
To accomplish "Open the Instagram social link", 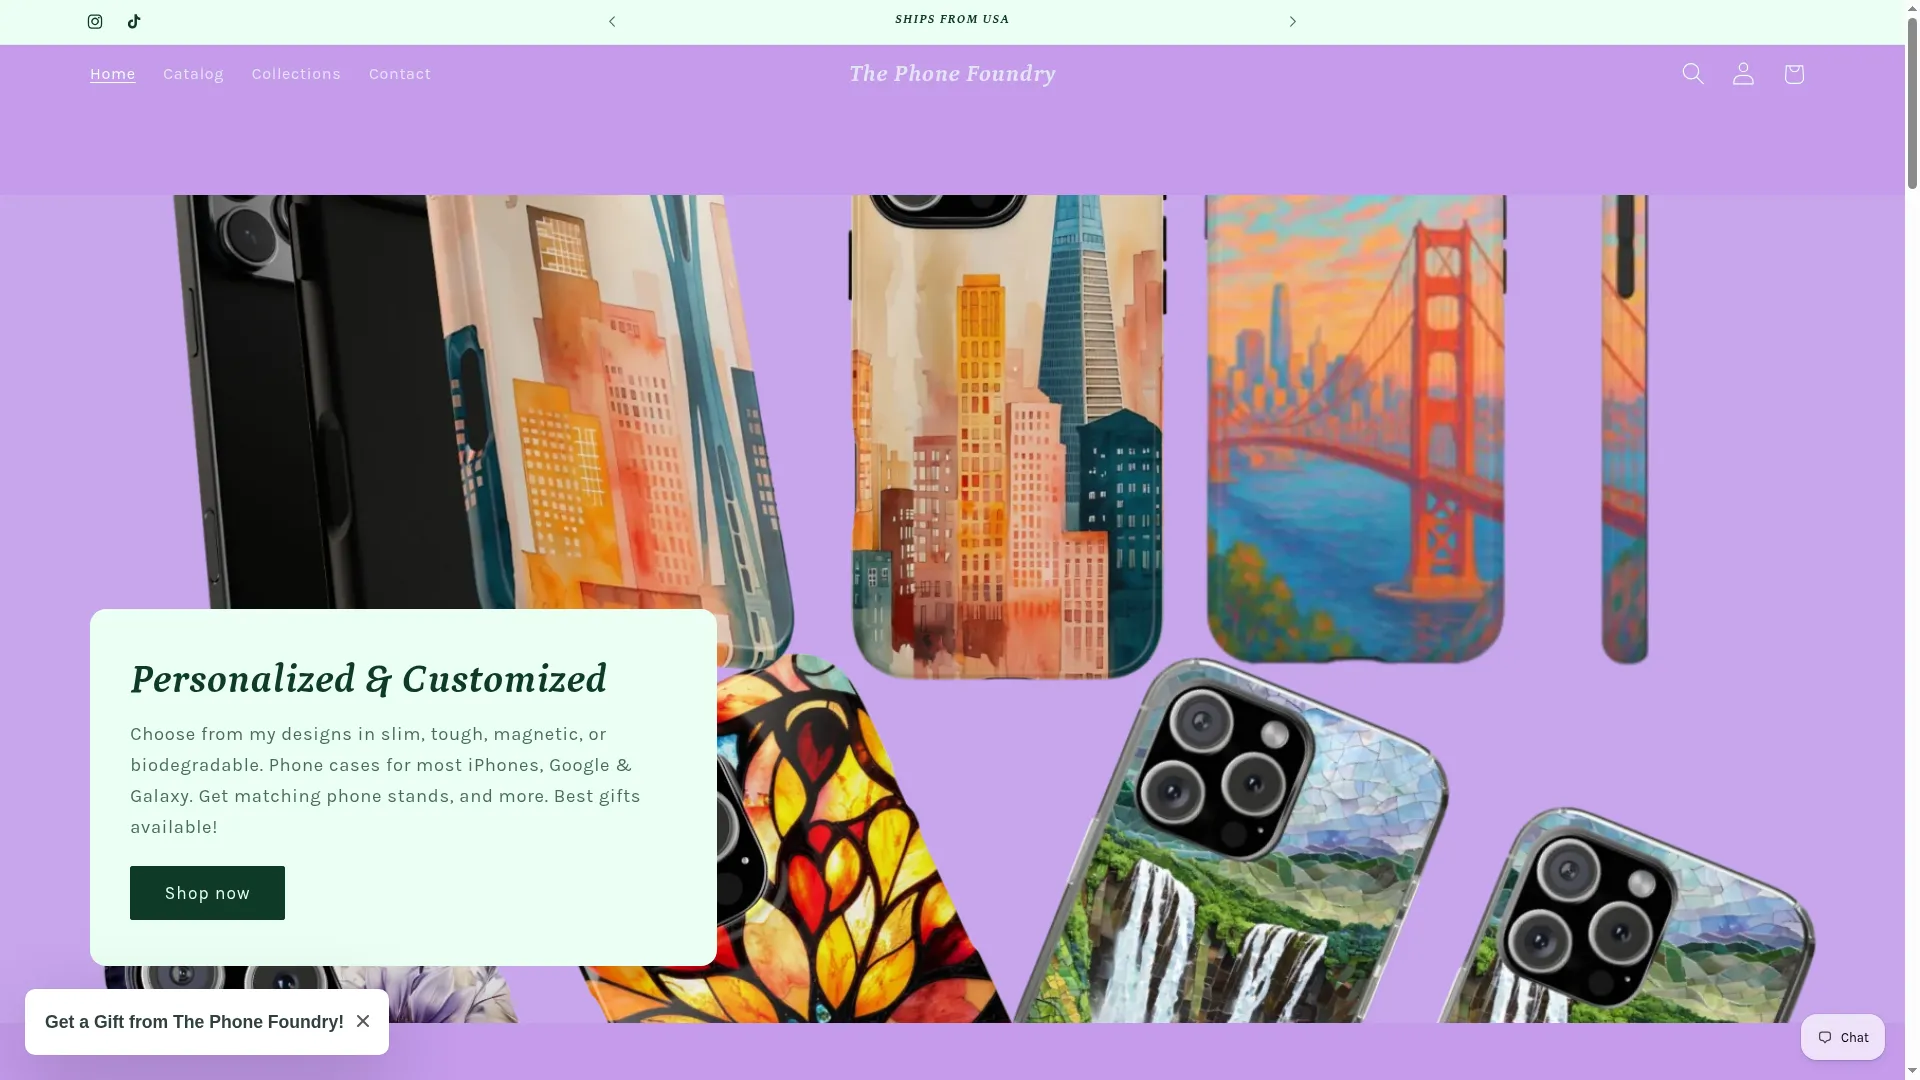I will coord(95,22).
